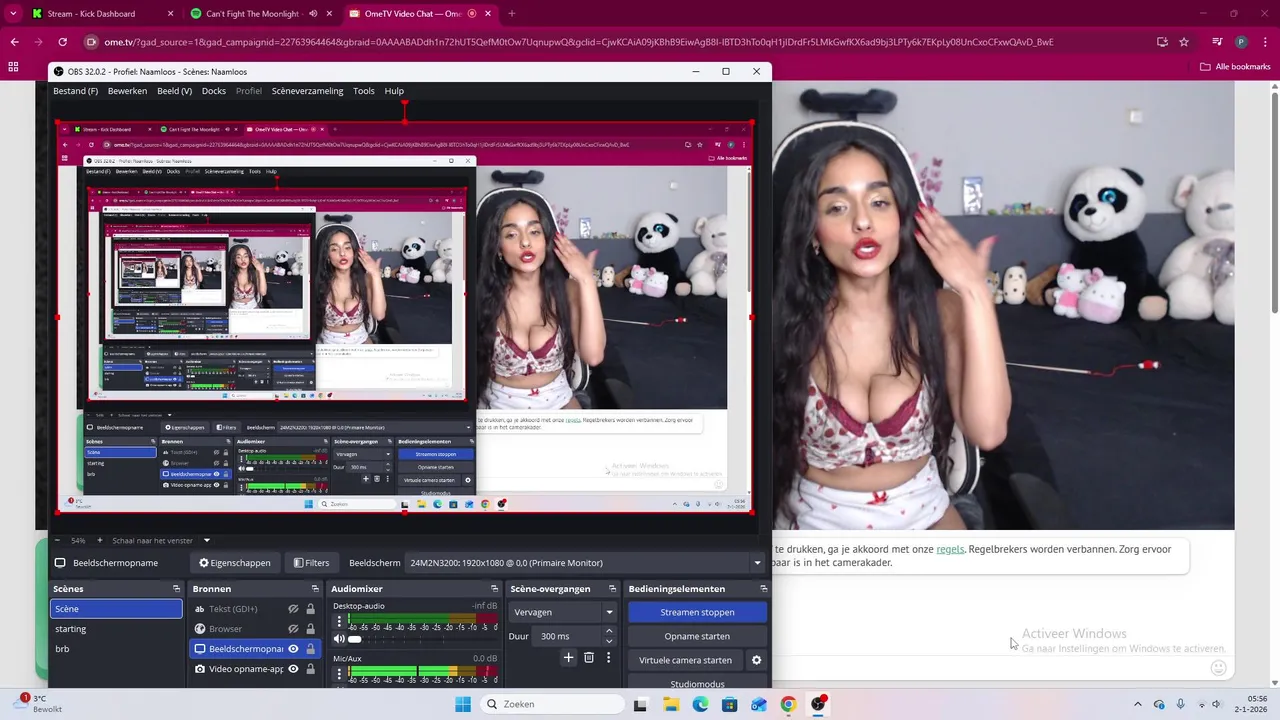Mute Desktop-audio using speaker icon
Screen dimensions: 1280x720
339,639
